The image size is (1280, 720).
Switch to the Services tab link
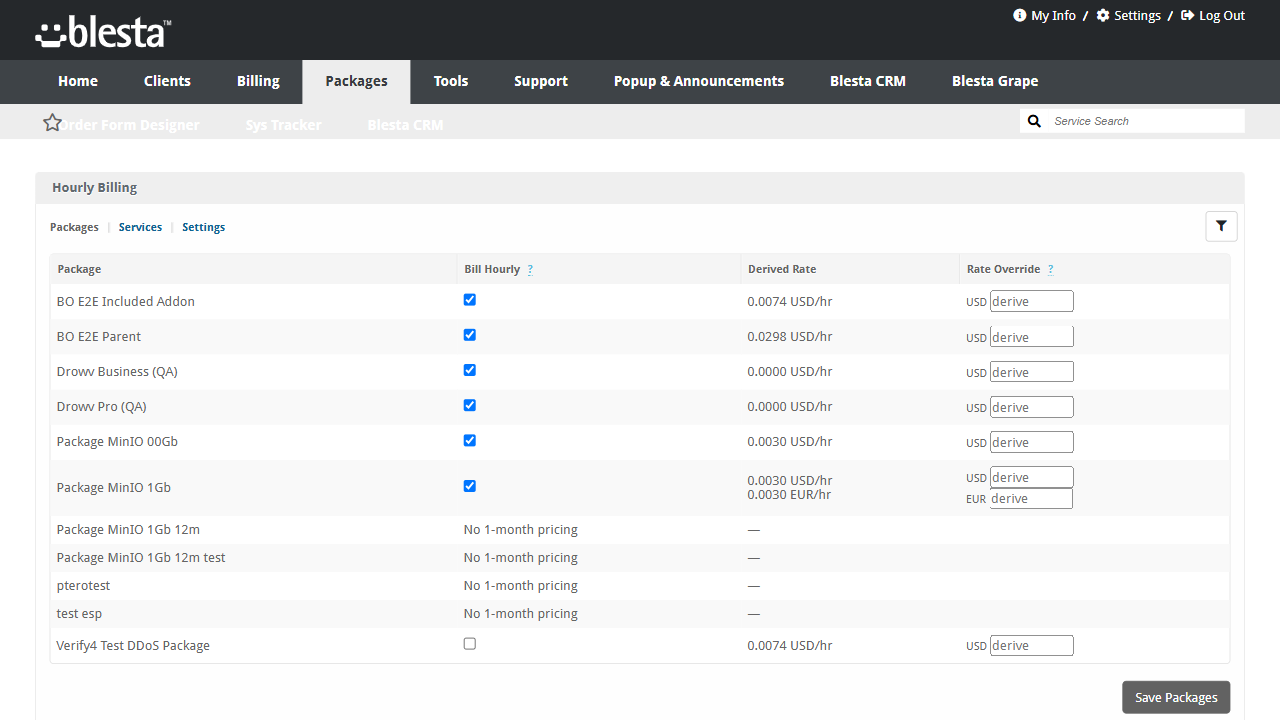[140, 227]
